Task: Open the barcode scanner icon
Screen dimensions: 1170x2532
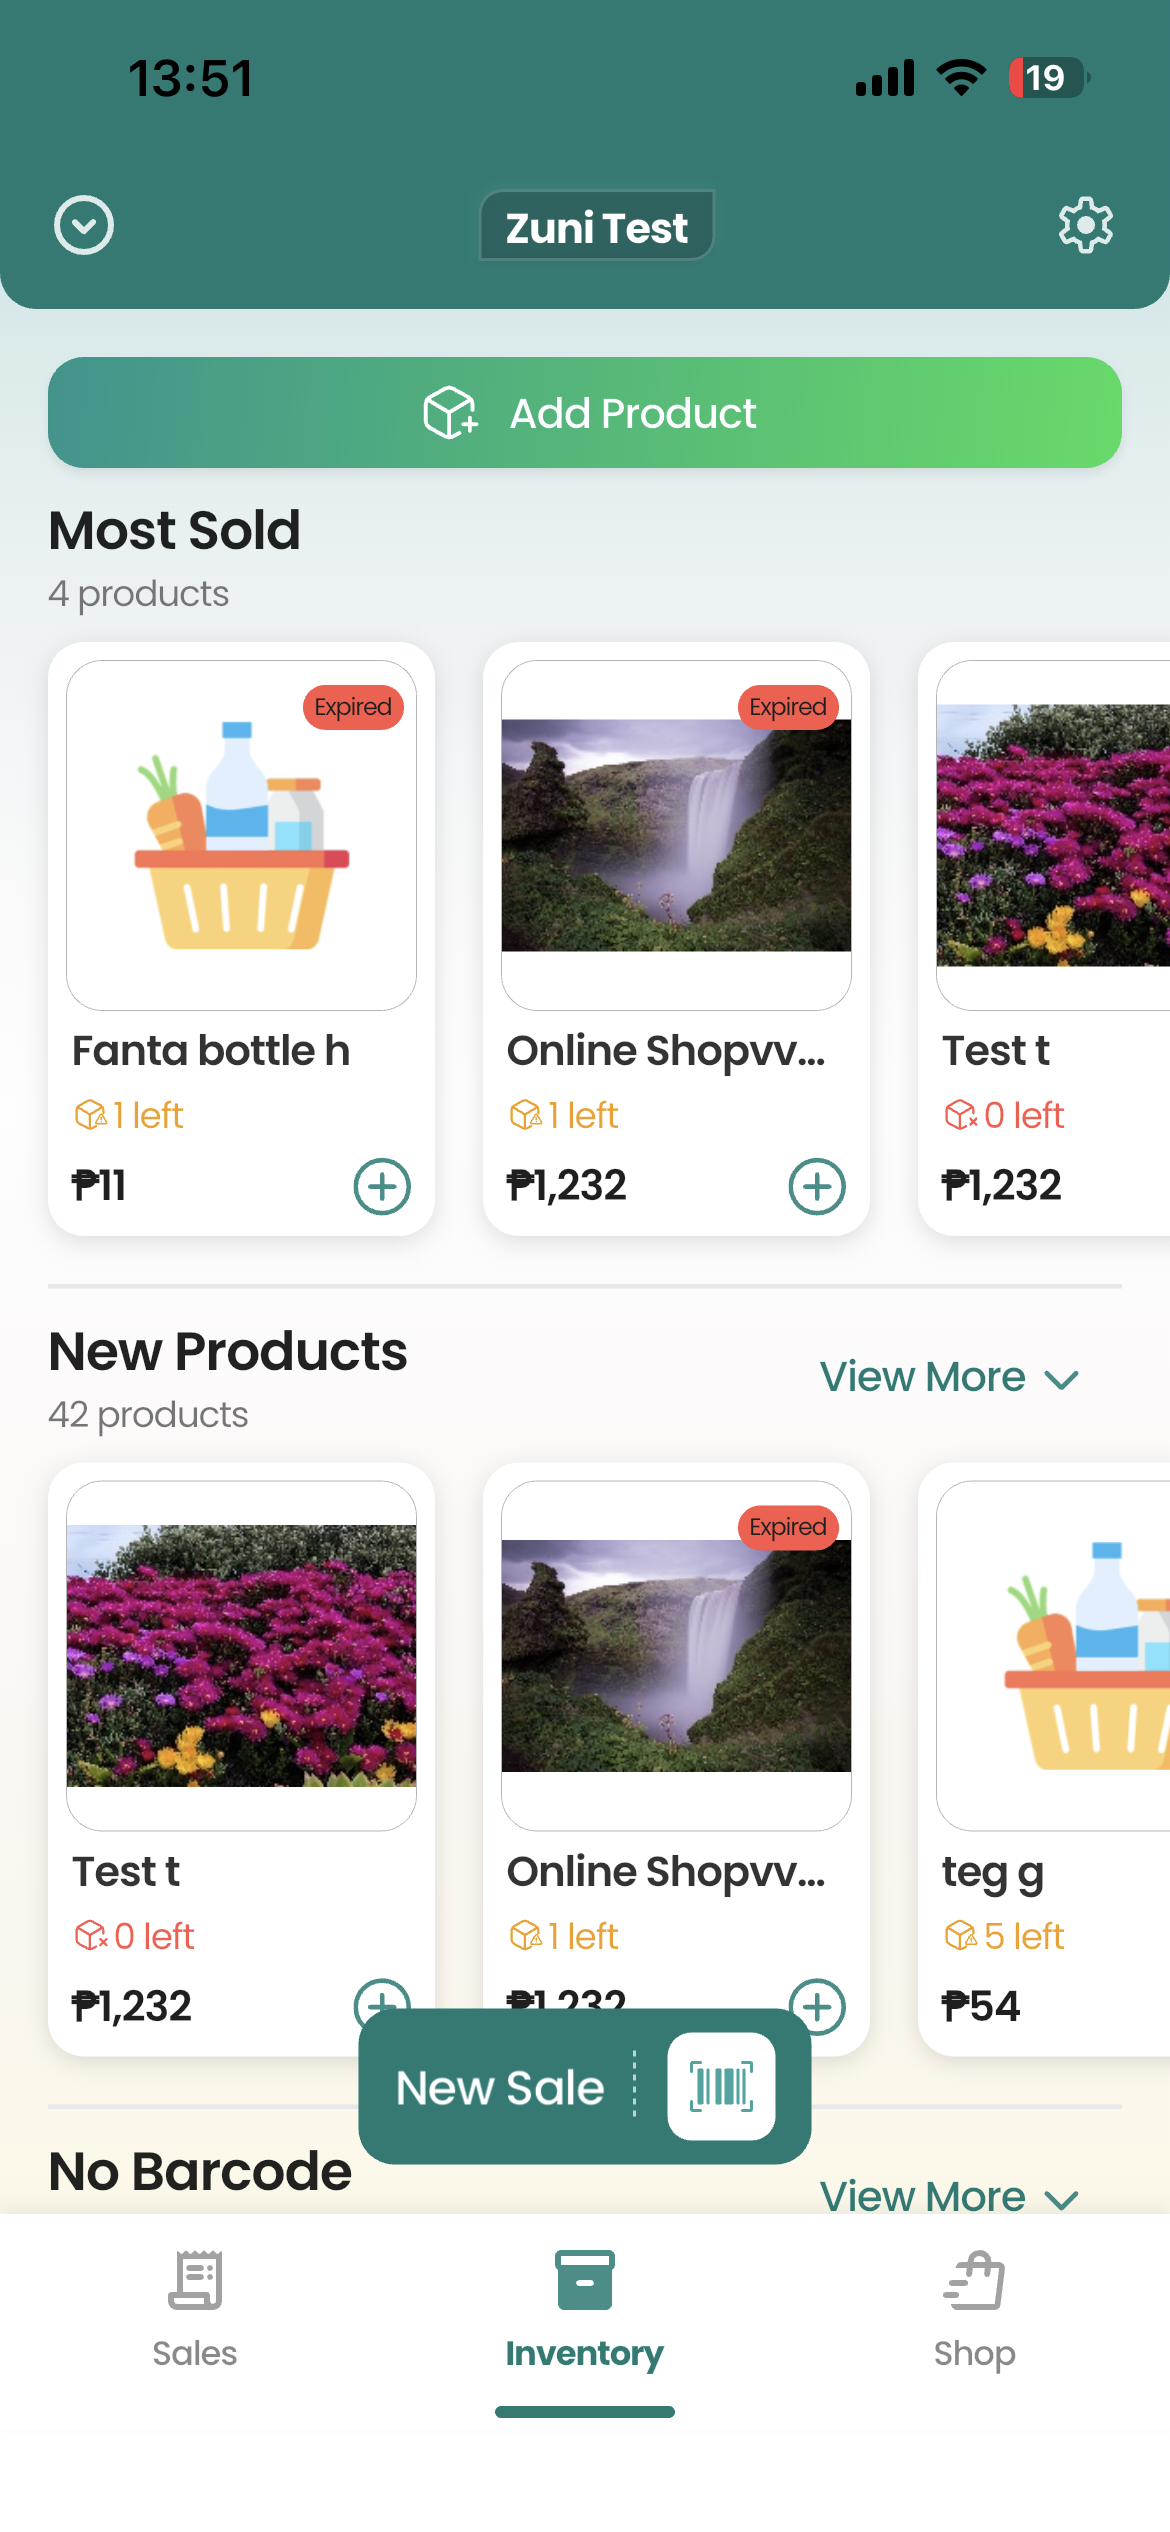Action: click(721, 2087)
